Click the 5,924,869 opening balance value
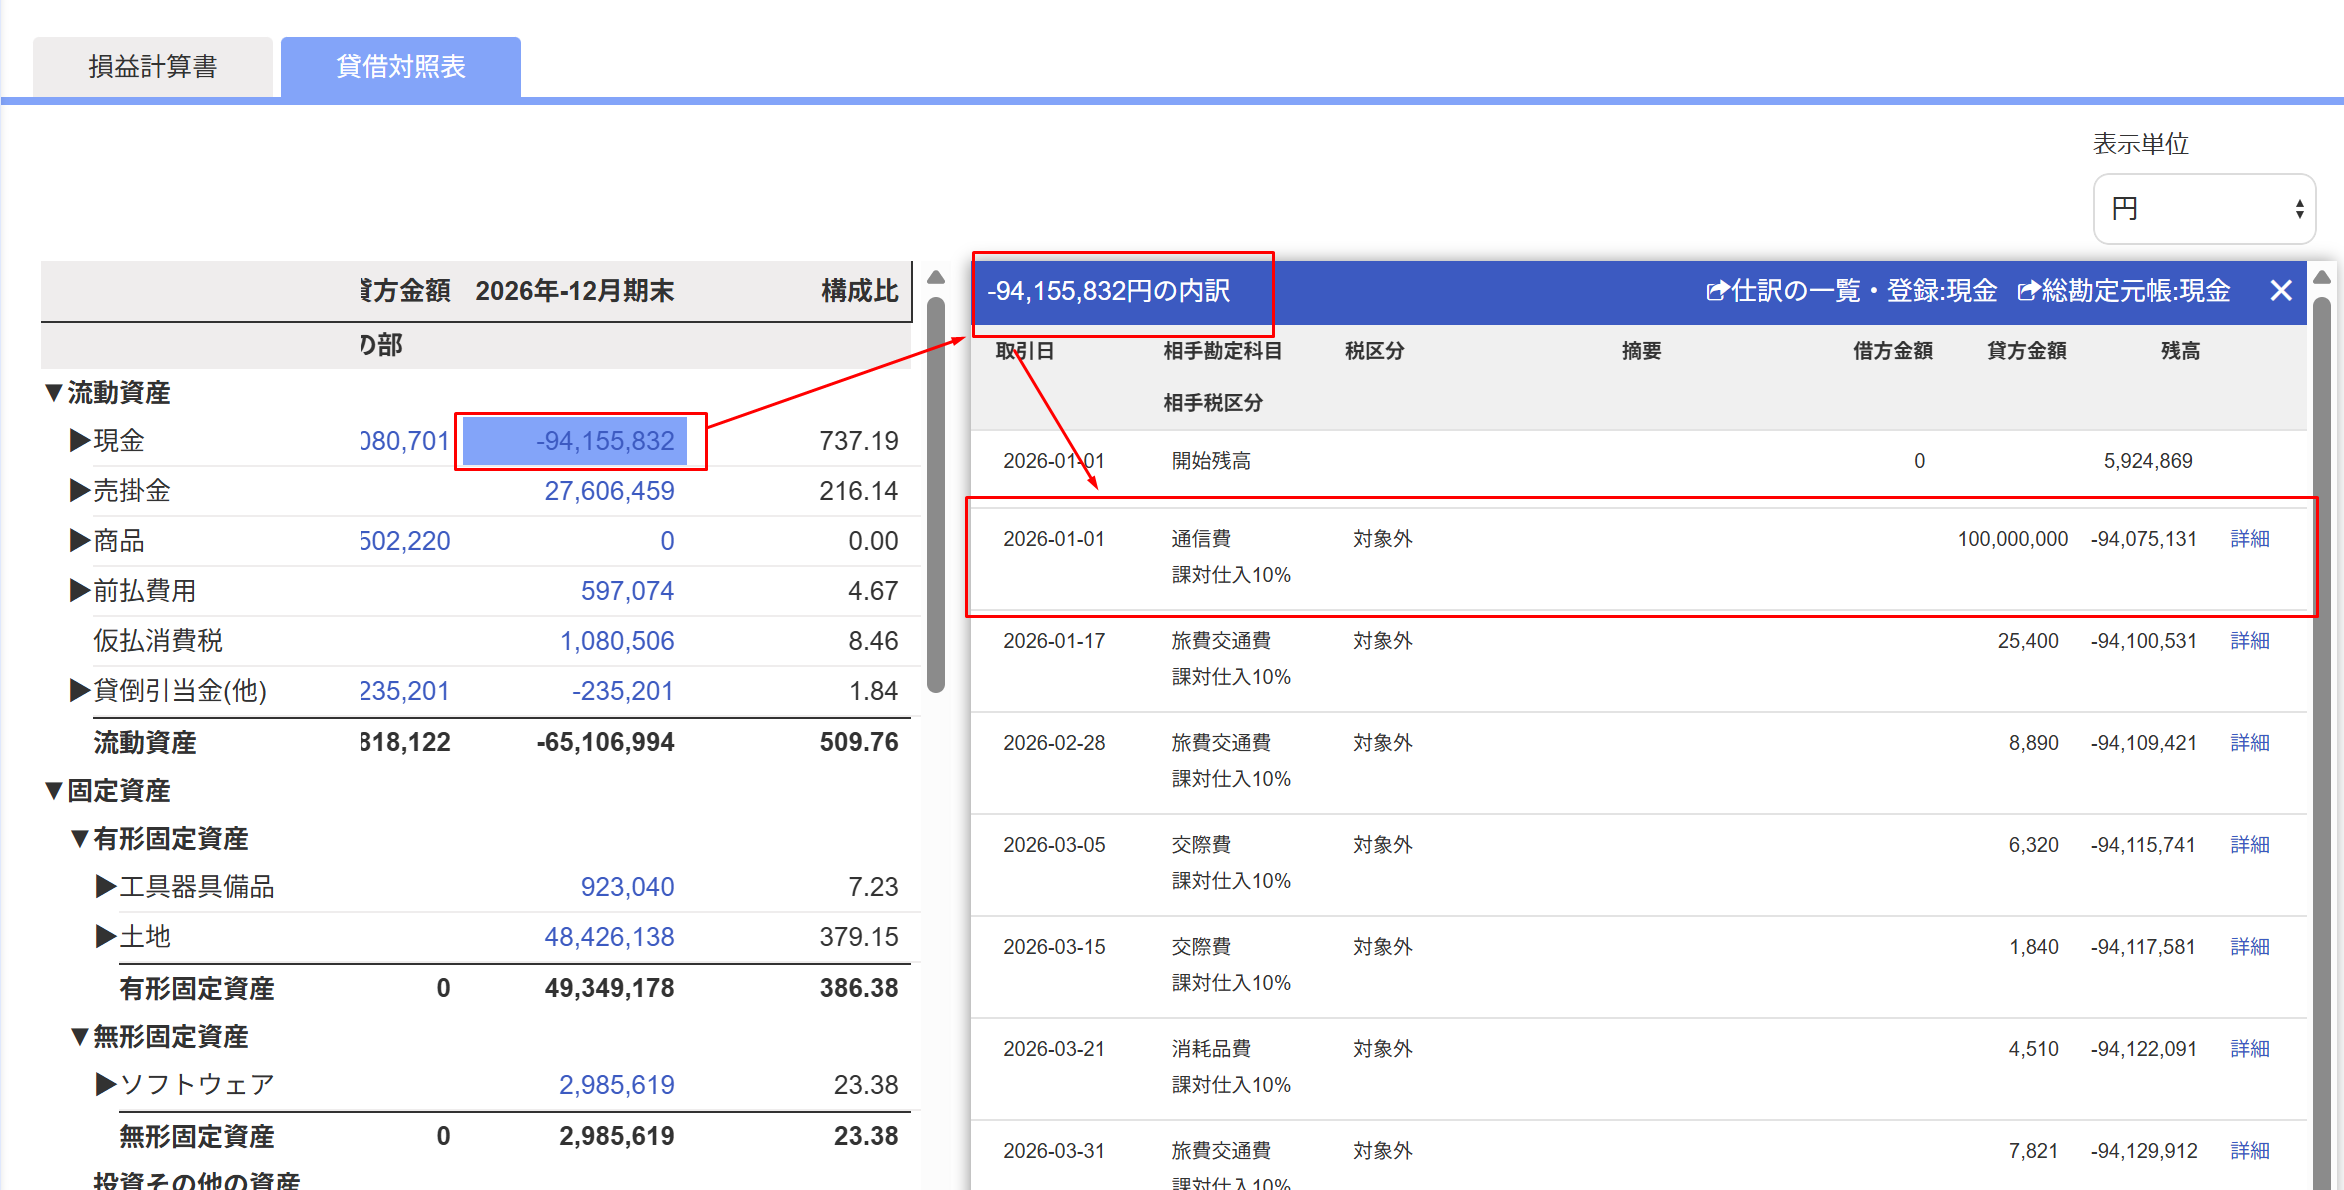Image resolution: width=2344 pixels, height=1190 pixels. (x=2148, y=461)
